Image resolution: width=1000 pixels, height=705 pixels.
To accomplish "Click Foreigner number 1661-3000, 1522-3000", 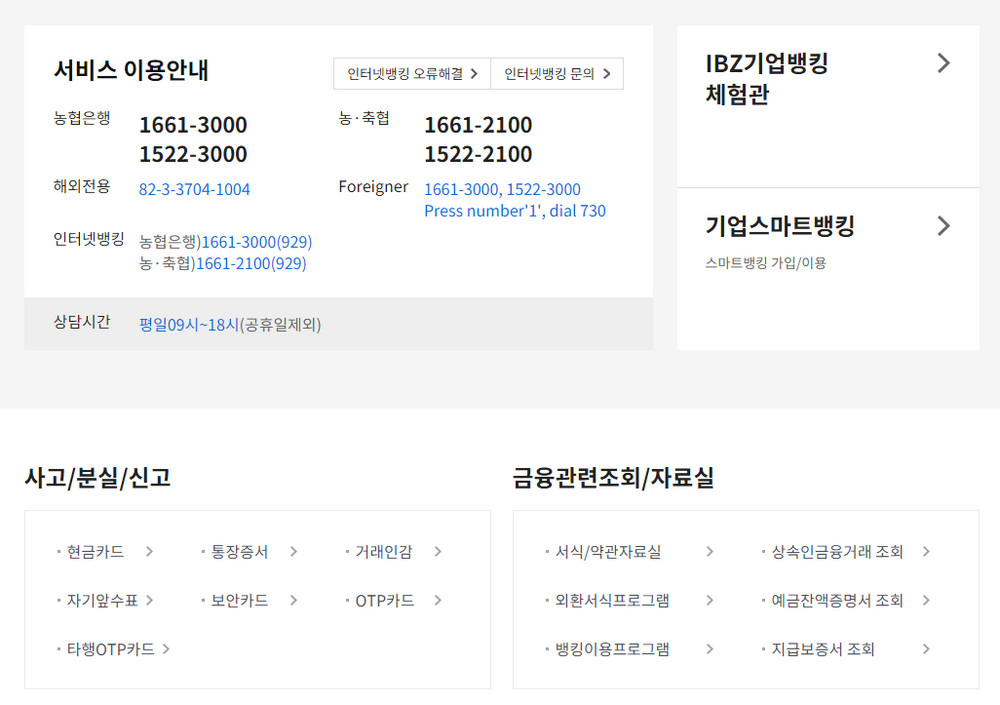I will click(x=503, y=189).
